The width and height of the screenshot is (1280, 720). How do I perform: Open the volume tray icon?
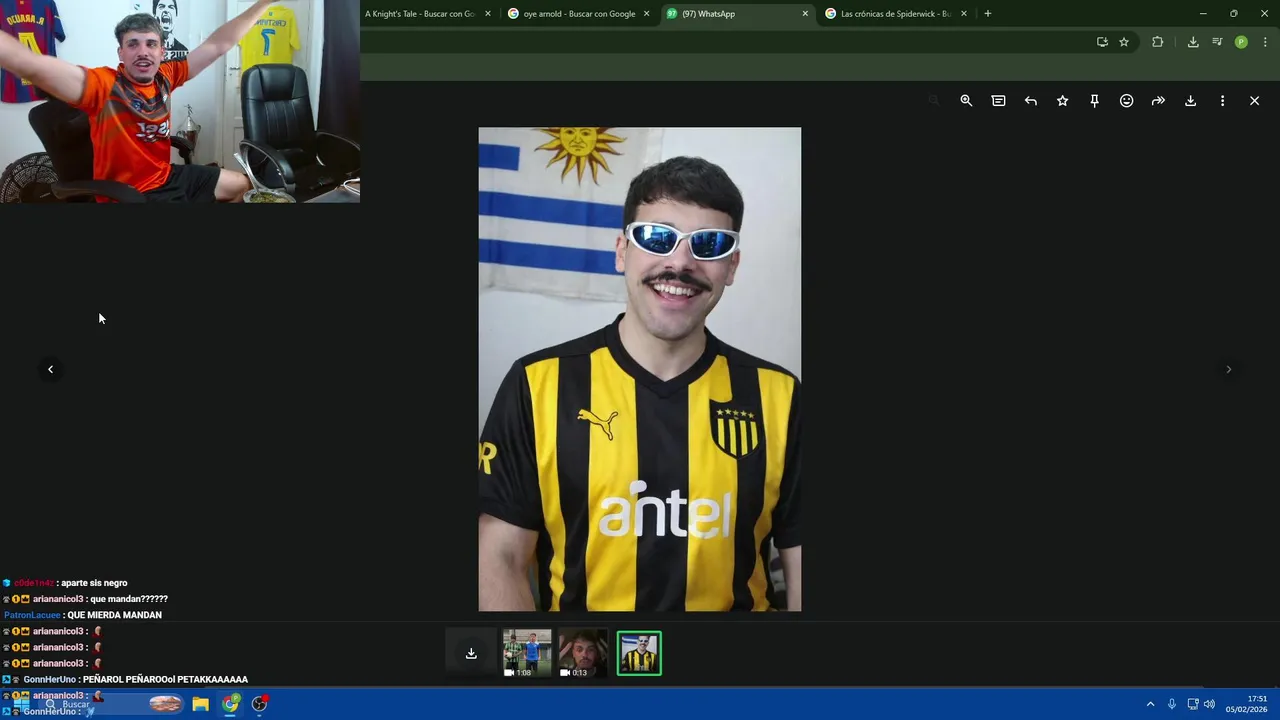click(1209, 704)
